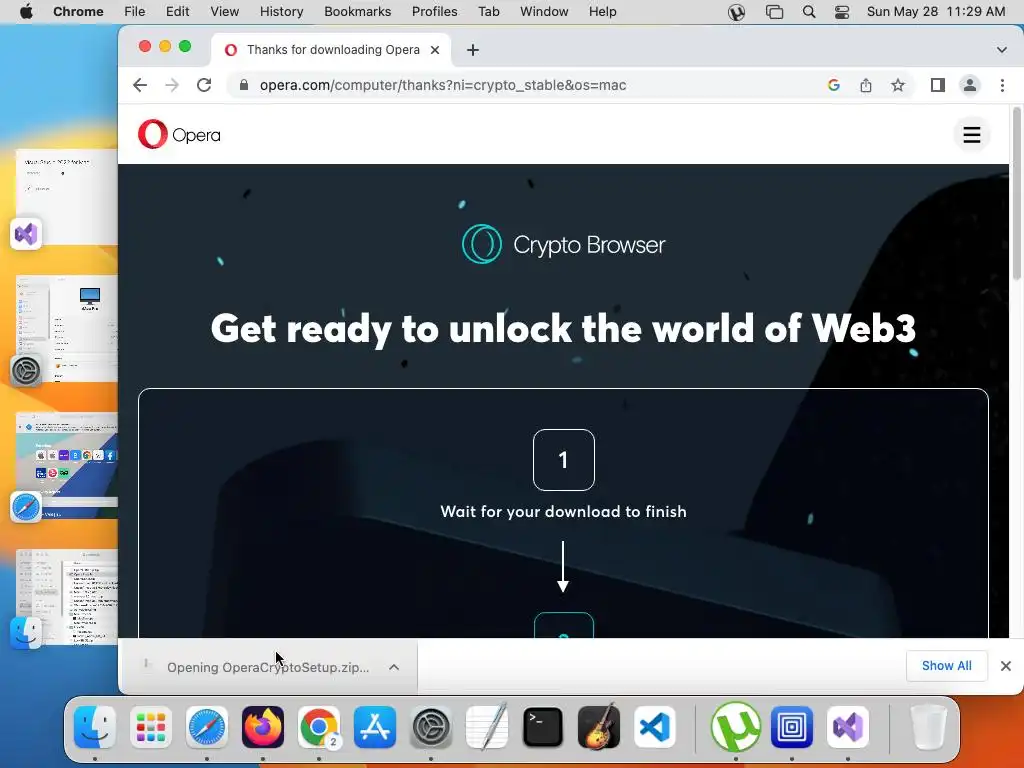This screenshot has width=1024, height=768.
Task: Open the Apple menu
Action: 26,12
